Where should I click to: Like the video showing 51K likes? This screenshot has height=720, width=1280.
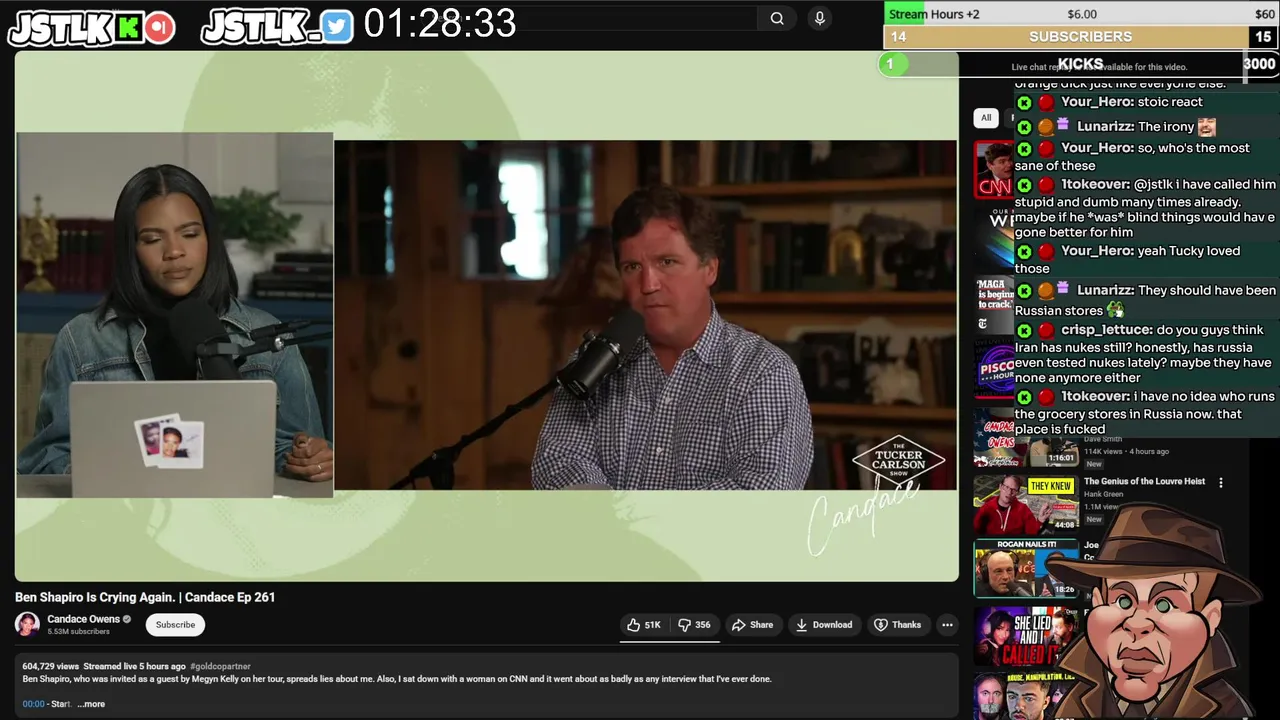(644, 625)
